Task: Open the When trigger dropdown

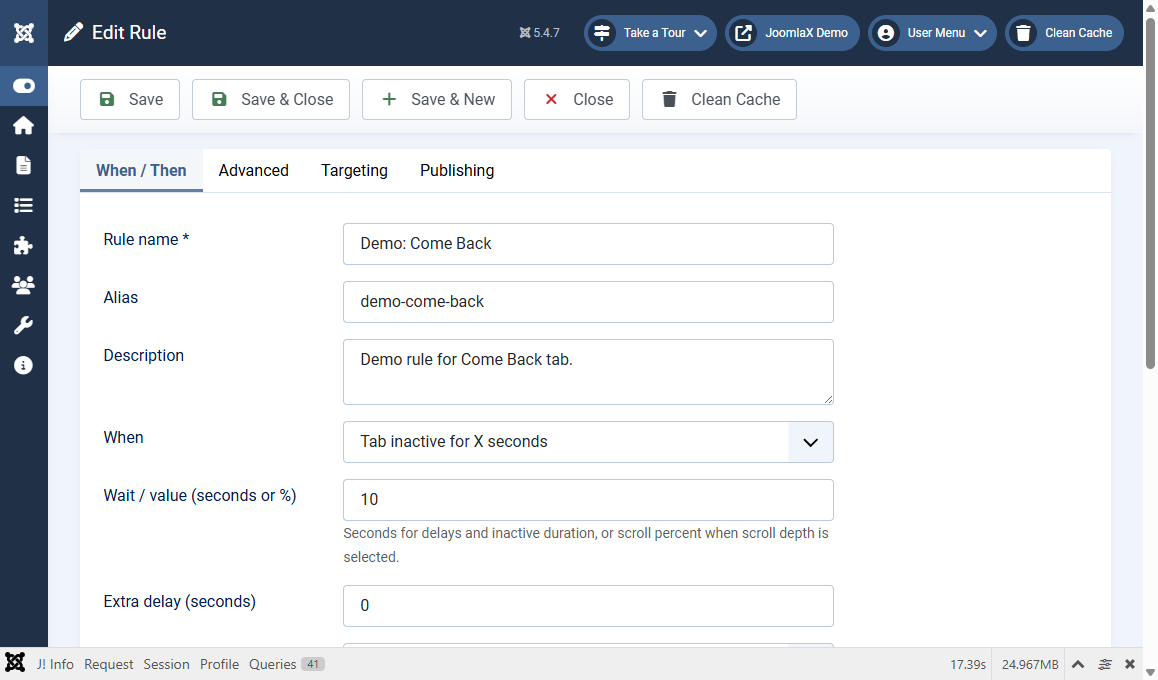Action: pos(589,442)
